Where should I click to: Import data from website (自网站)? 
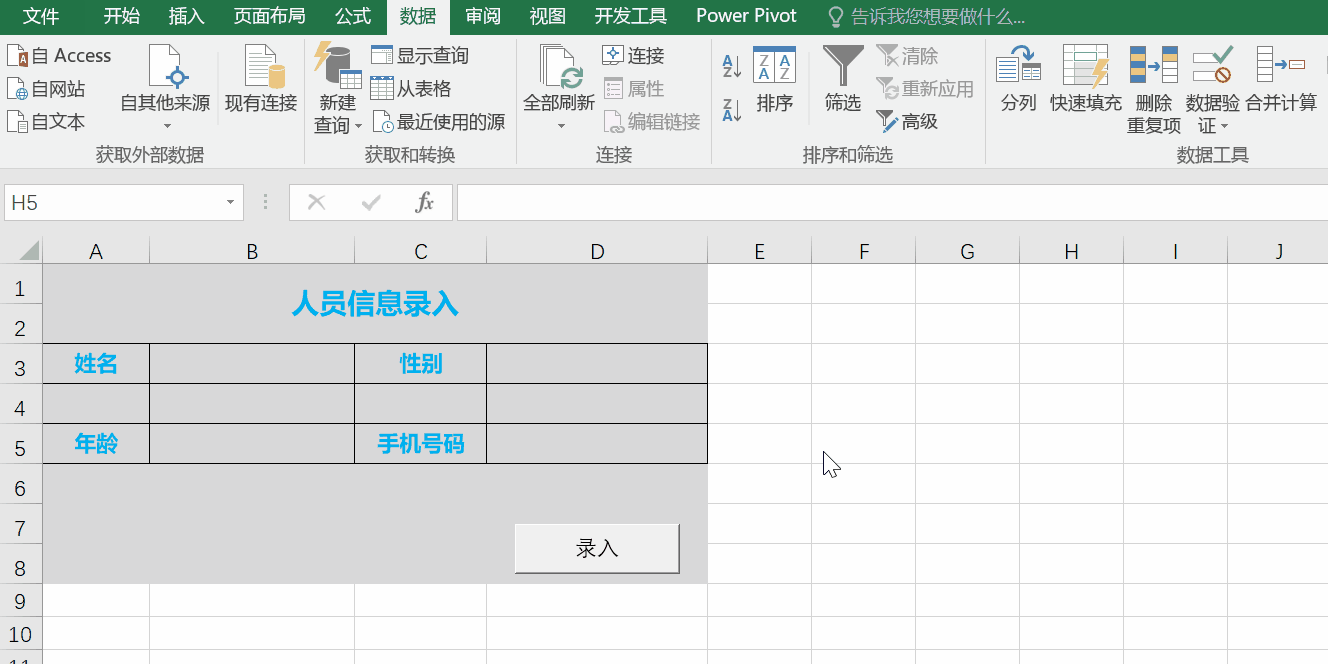[46, 89]
